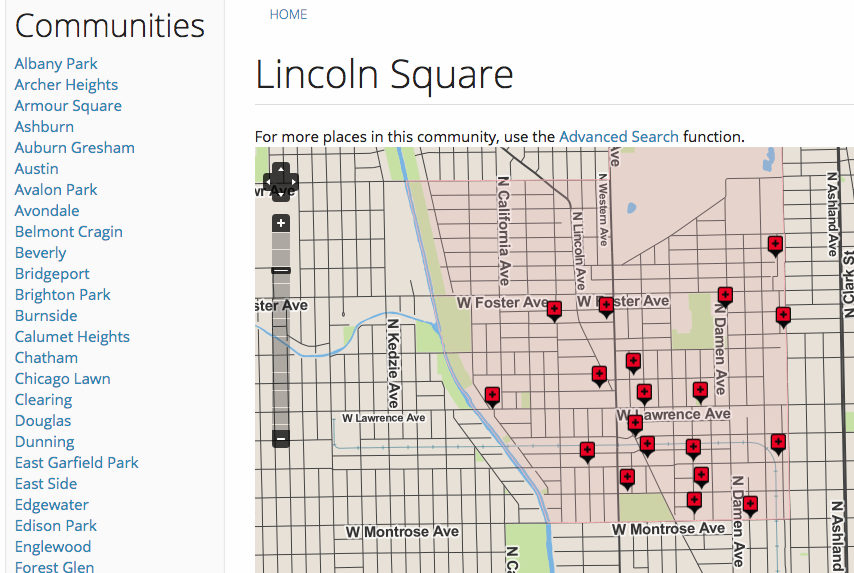Open the Bridgeport community link

point(52,274)
